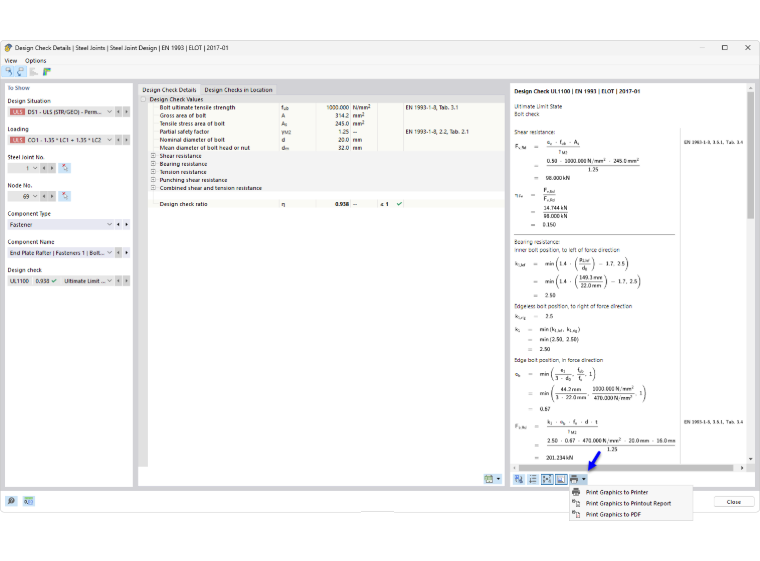Click the colored results diagram toolbar icon

pyautogui.click(x=47, y=72)
